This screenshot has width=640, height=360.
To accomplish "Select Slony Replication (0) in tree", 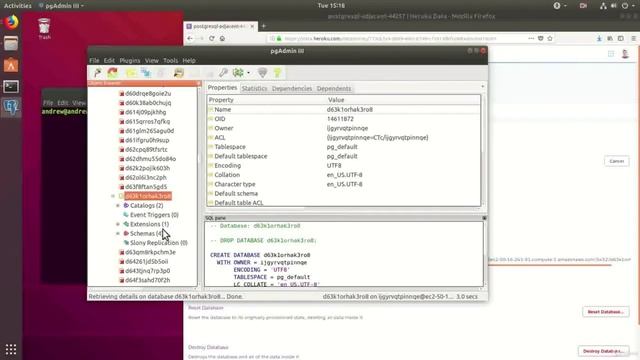I will point(158,243).
